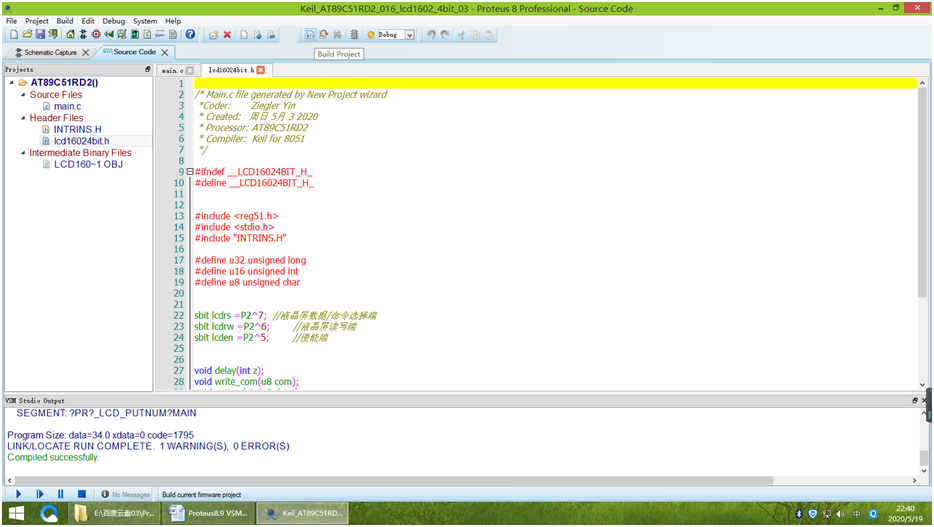Click the blank-page New File icon
This screenshot has height=527, width=934.
pos(244,35)
